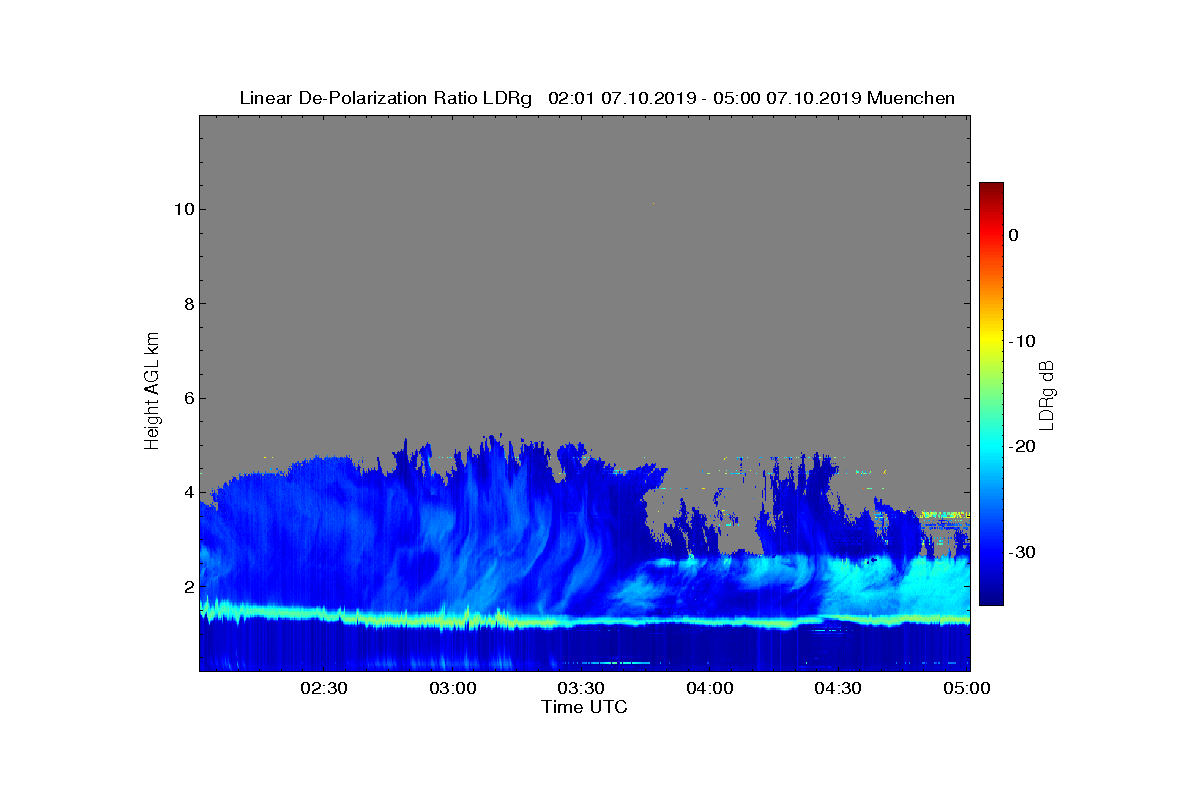This screenshot has width=1200, height=800.
Task: Click the colorbar value -20
Action: pyautogui.click(x=1022, y=447)
